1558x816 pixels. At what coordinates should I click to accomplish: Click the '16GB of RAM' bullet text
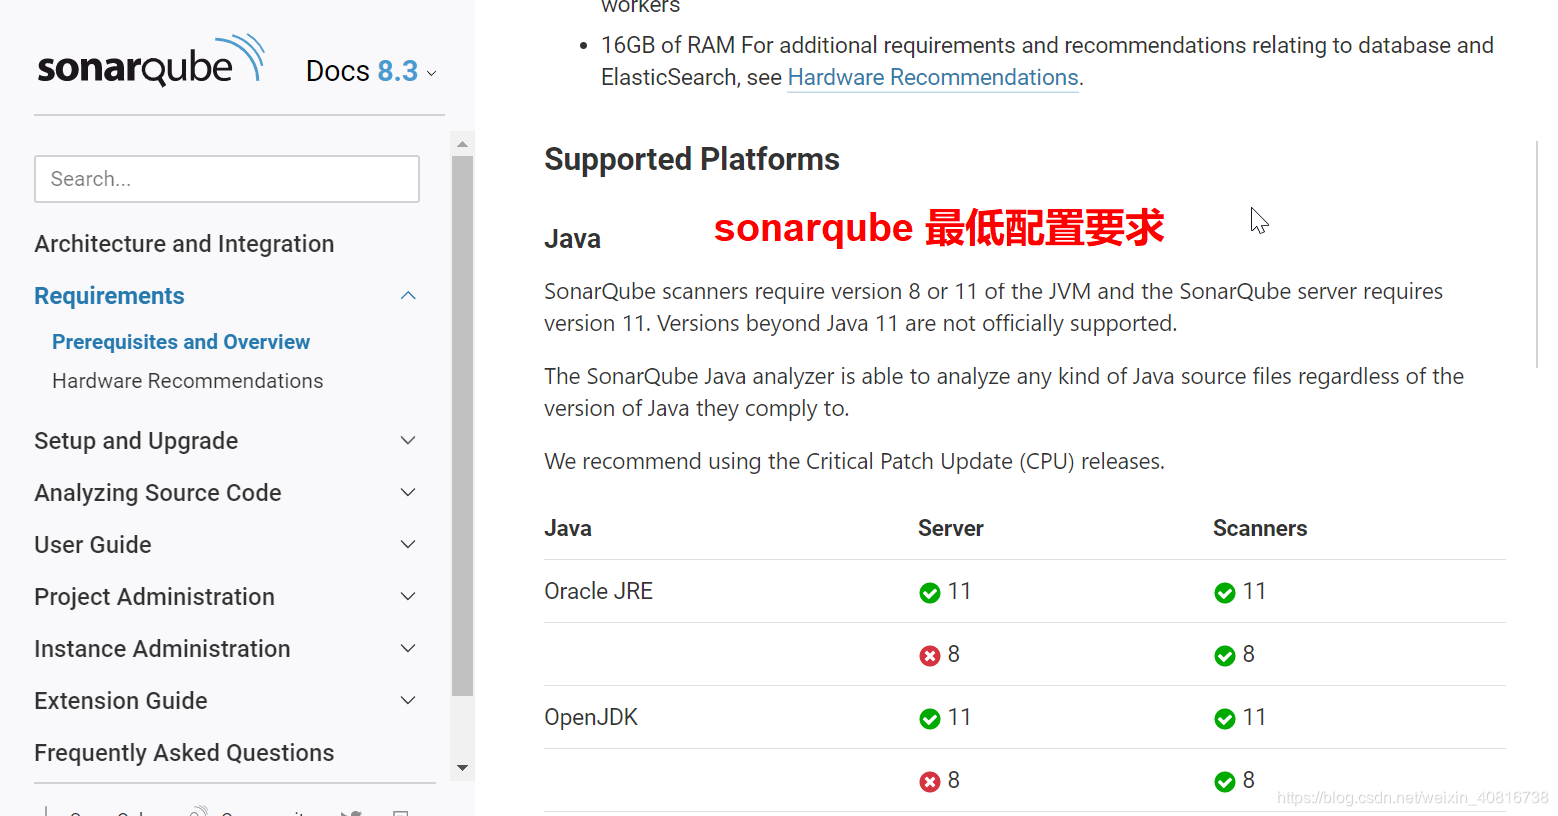click(x=1047, y=61)
